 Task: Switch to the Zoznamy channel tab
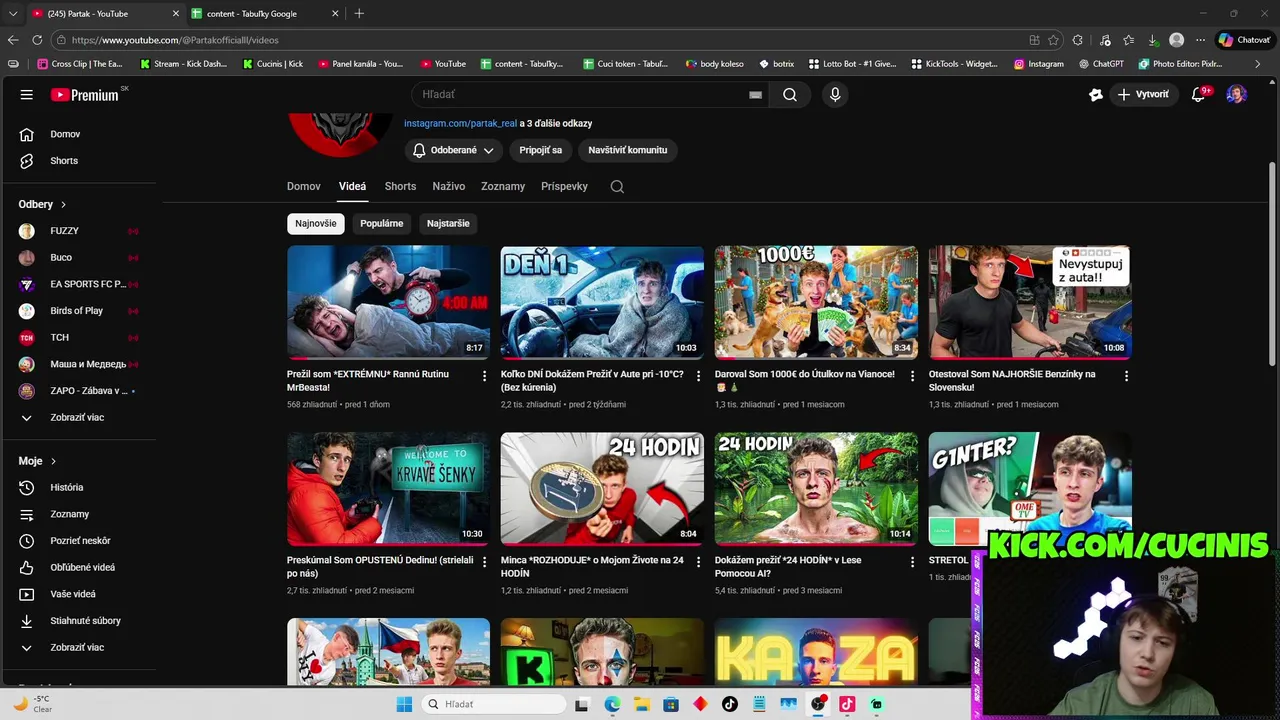coord(503,186)
